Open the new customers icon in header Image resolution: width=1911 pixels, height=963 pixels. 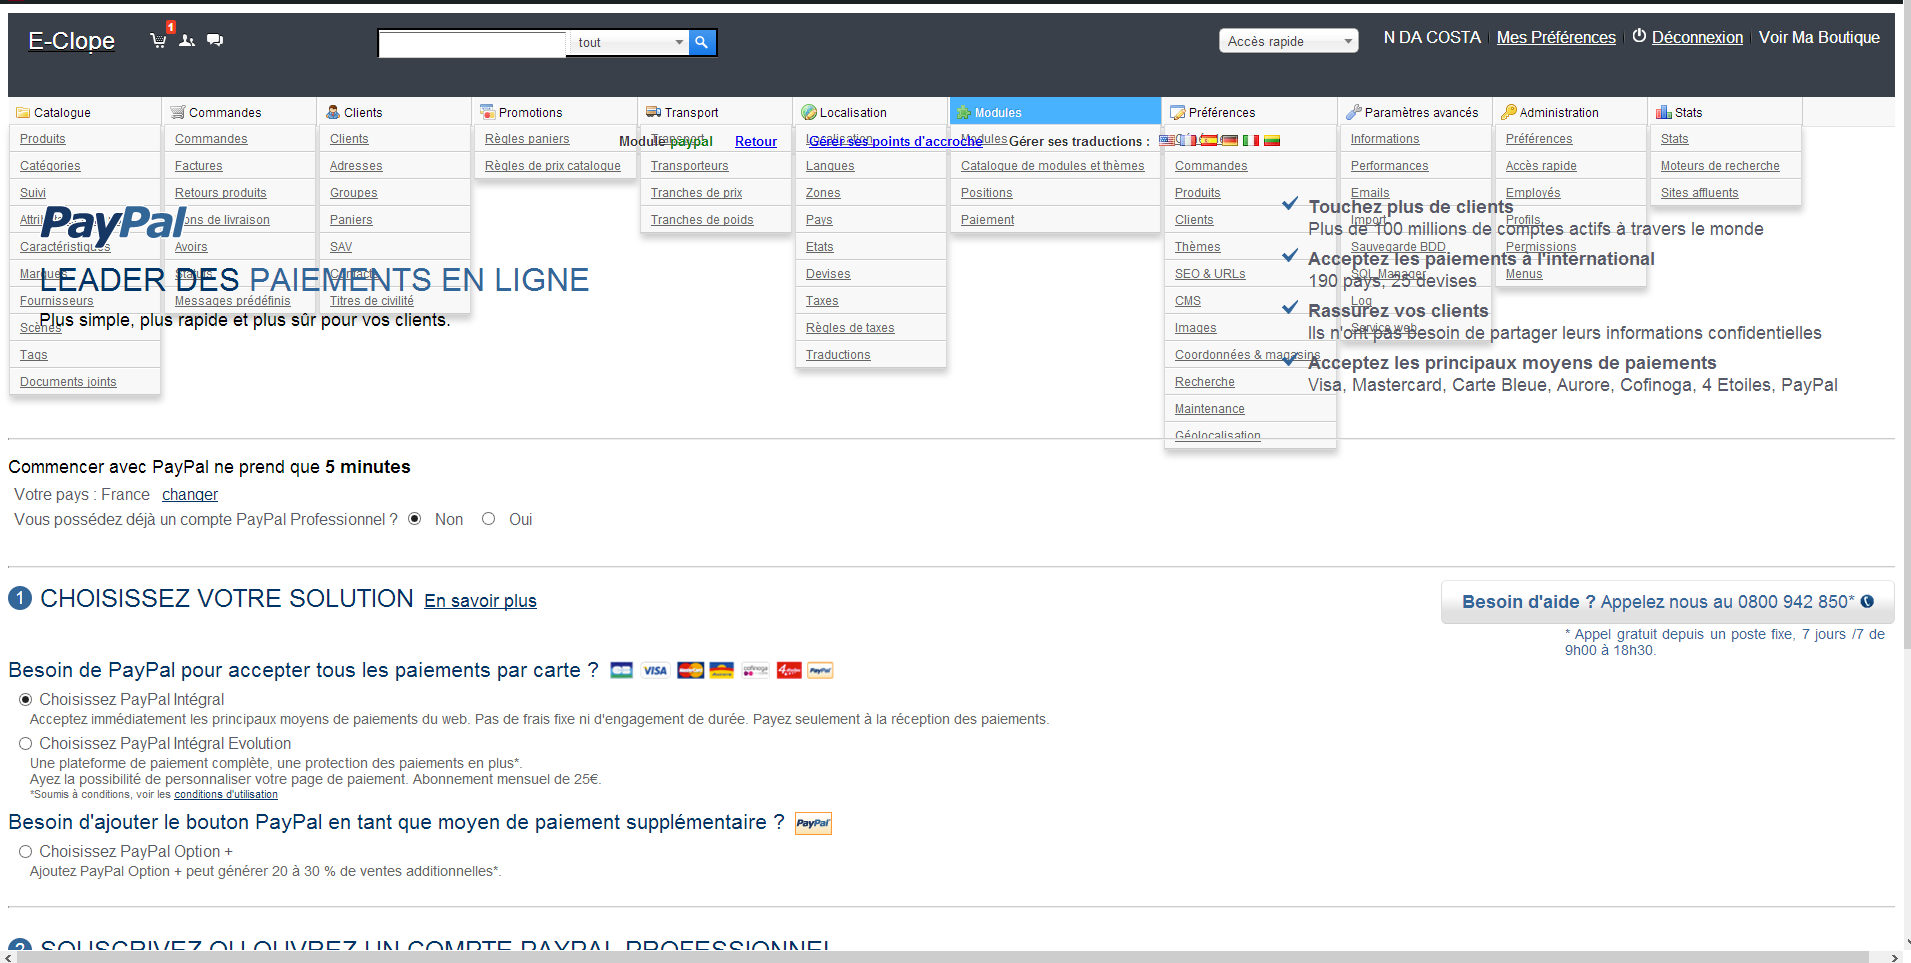pos(187,40)
